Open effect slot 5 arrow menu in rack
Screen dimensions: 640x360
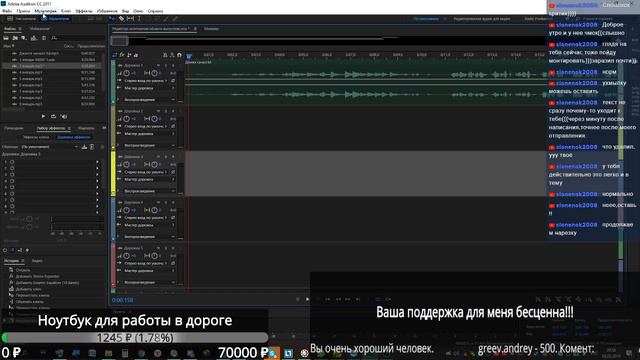coord(97,187)
